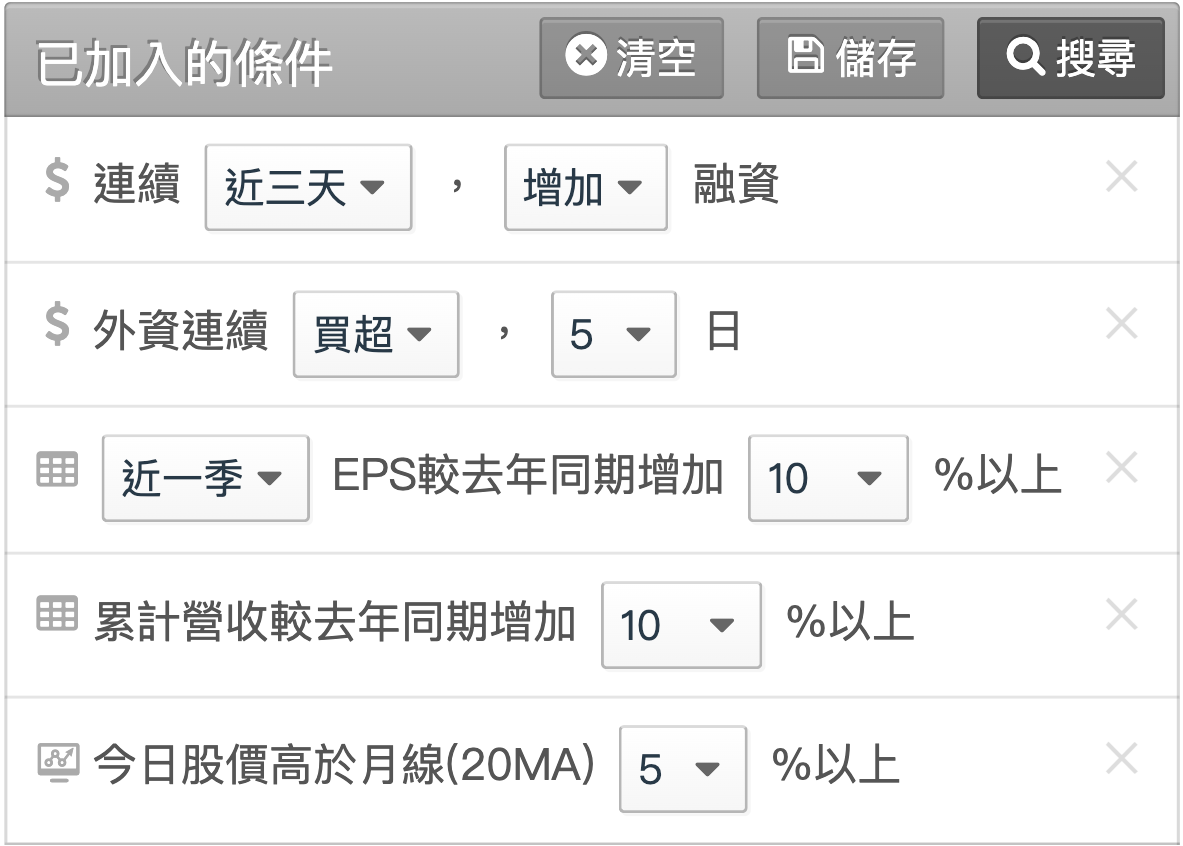Click the 清空 clear button

[x=631, y=58]
